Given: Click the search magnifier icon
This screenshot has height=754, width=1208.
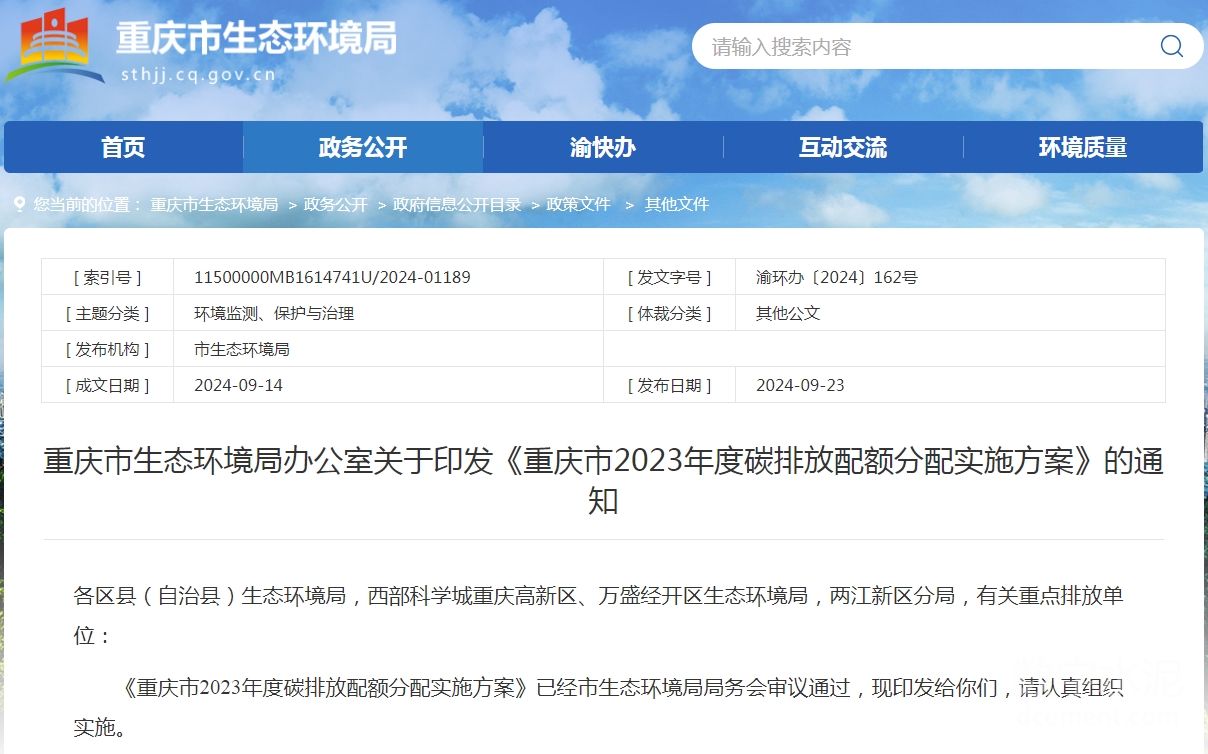Looking at the screenshot, I should click(x=1171, y=46).
